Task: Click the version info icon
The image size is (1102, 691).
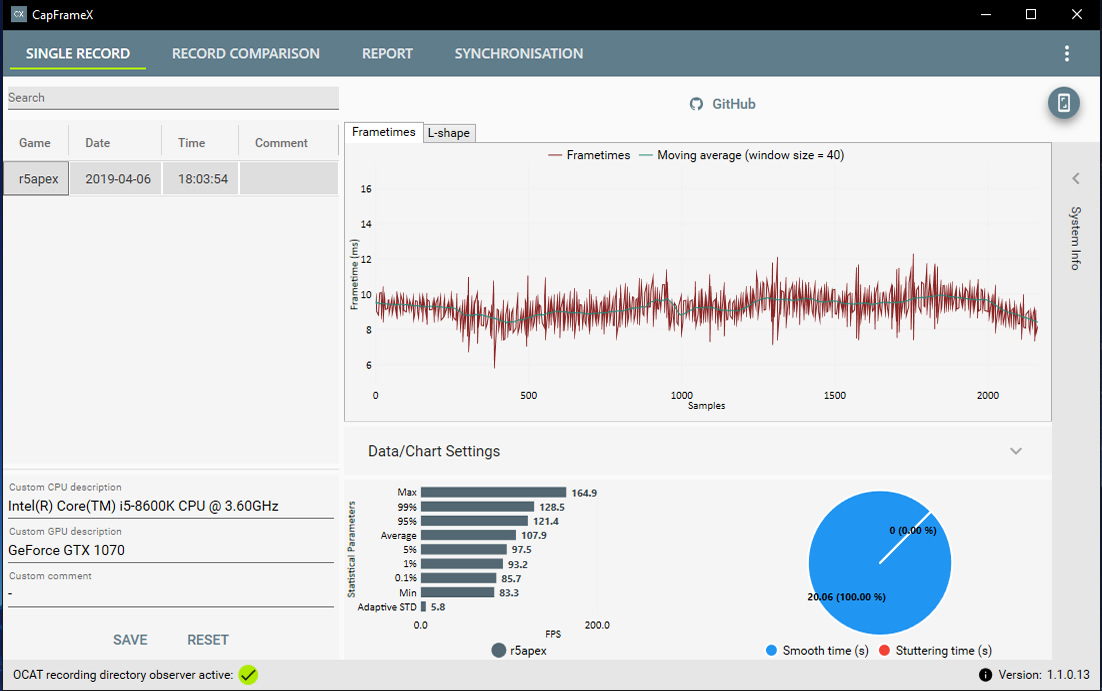Action: point(985,675)
